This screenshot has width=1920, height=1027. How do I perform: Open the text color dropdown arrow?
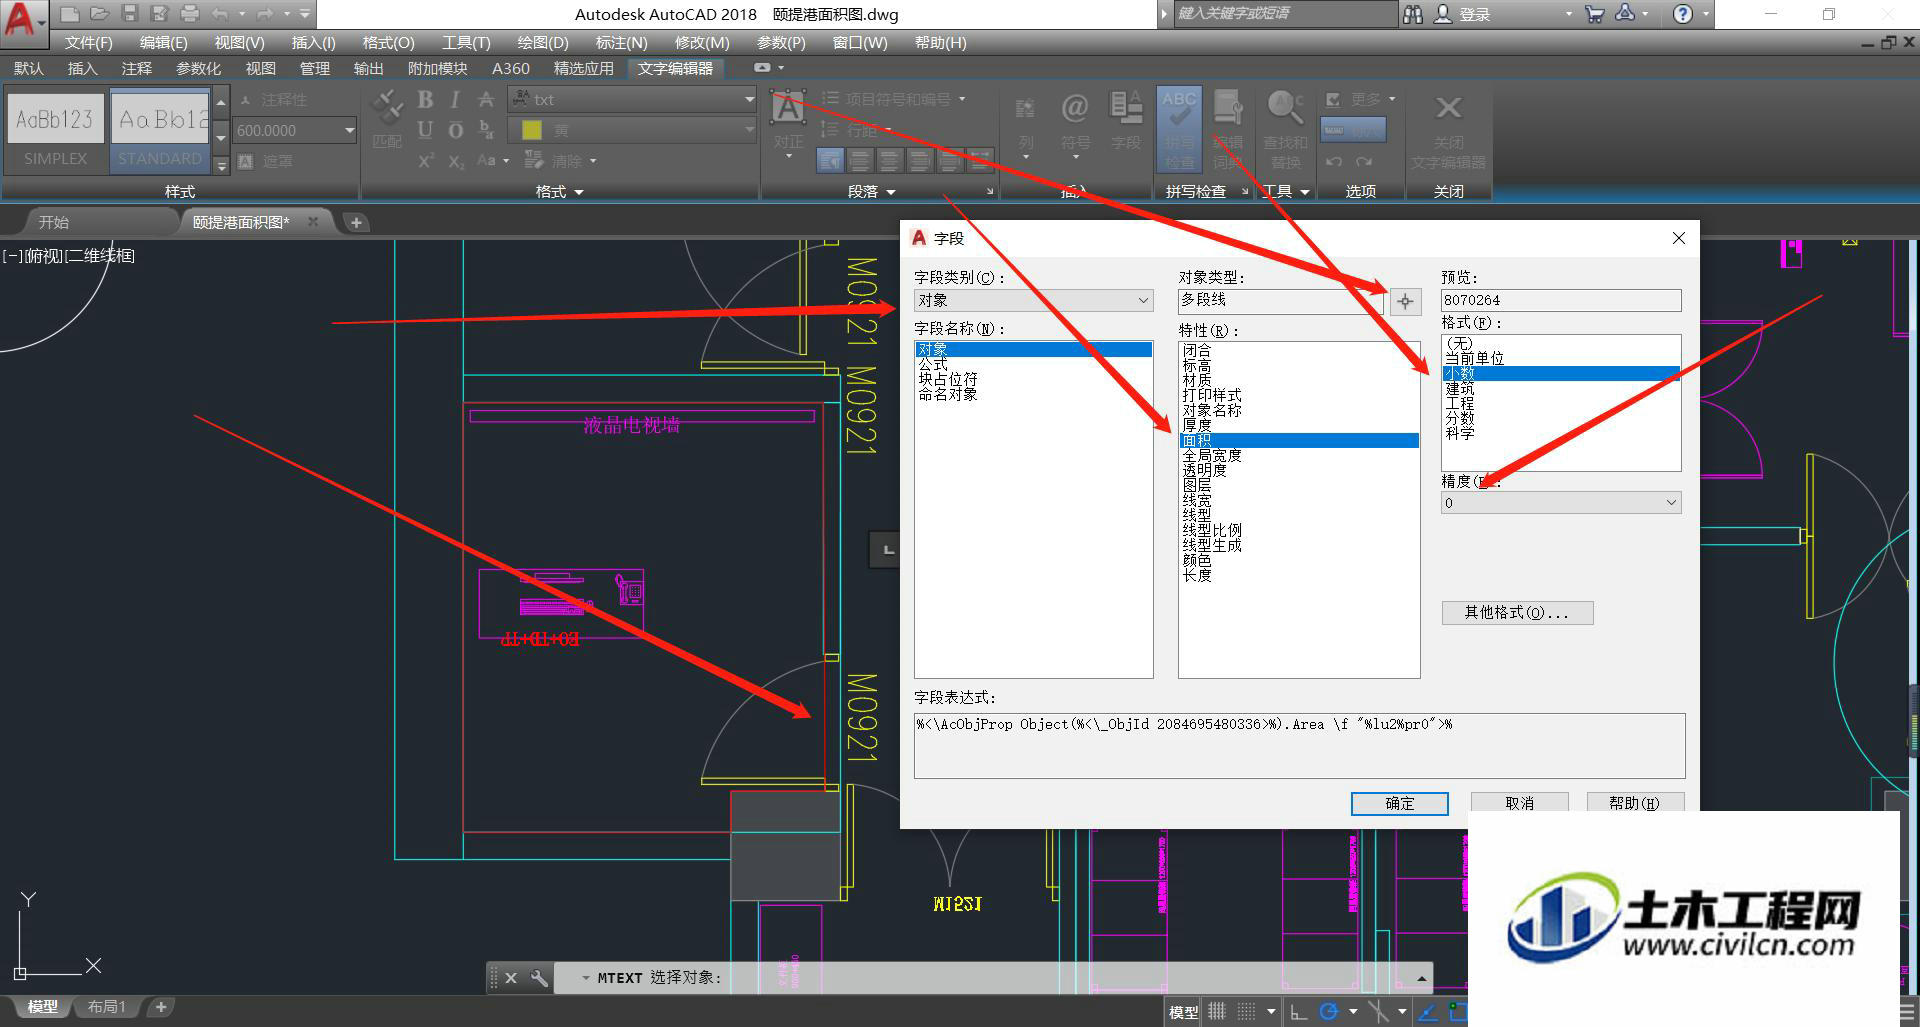point(749,130)
